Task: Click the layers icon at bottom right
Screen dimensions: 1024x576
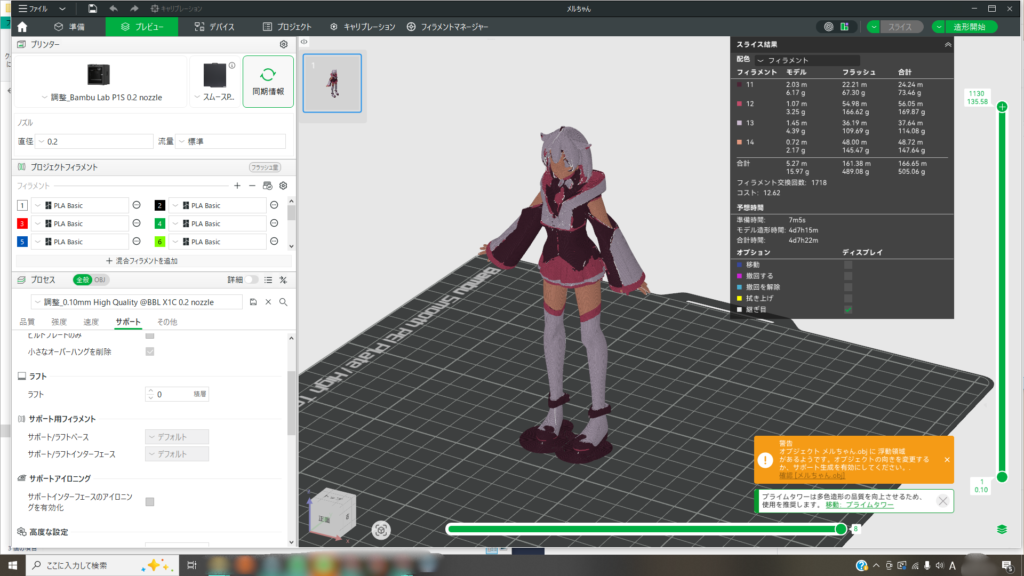Action: pyautogui.click(x=1002, y=529)
